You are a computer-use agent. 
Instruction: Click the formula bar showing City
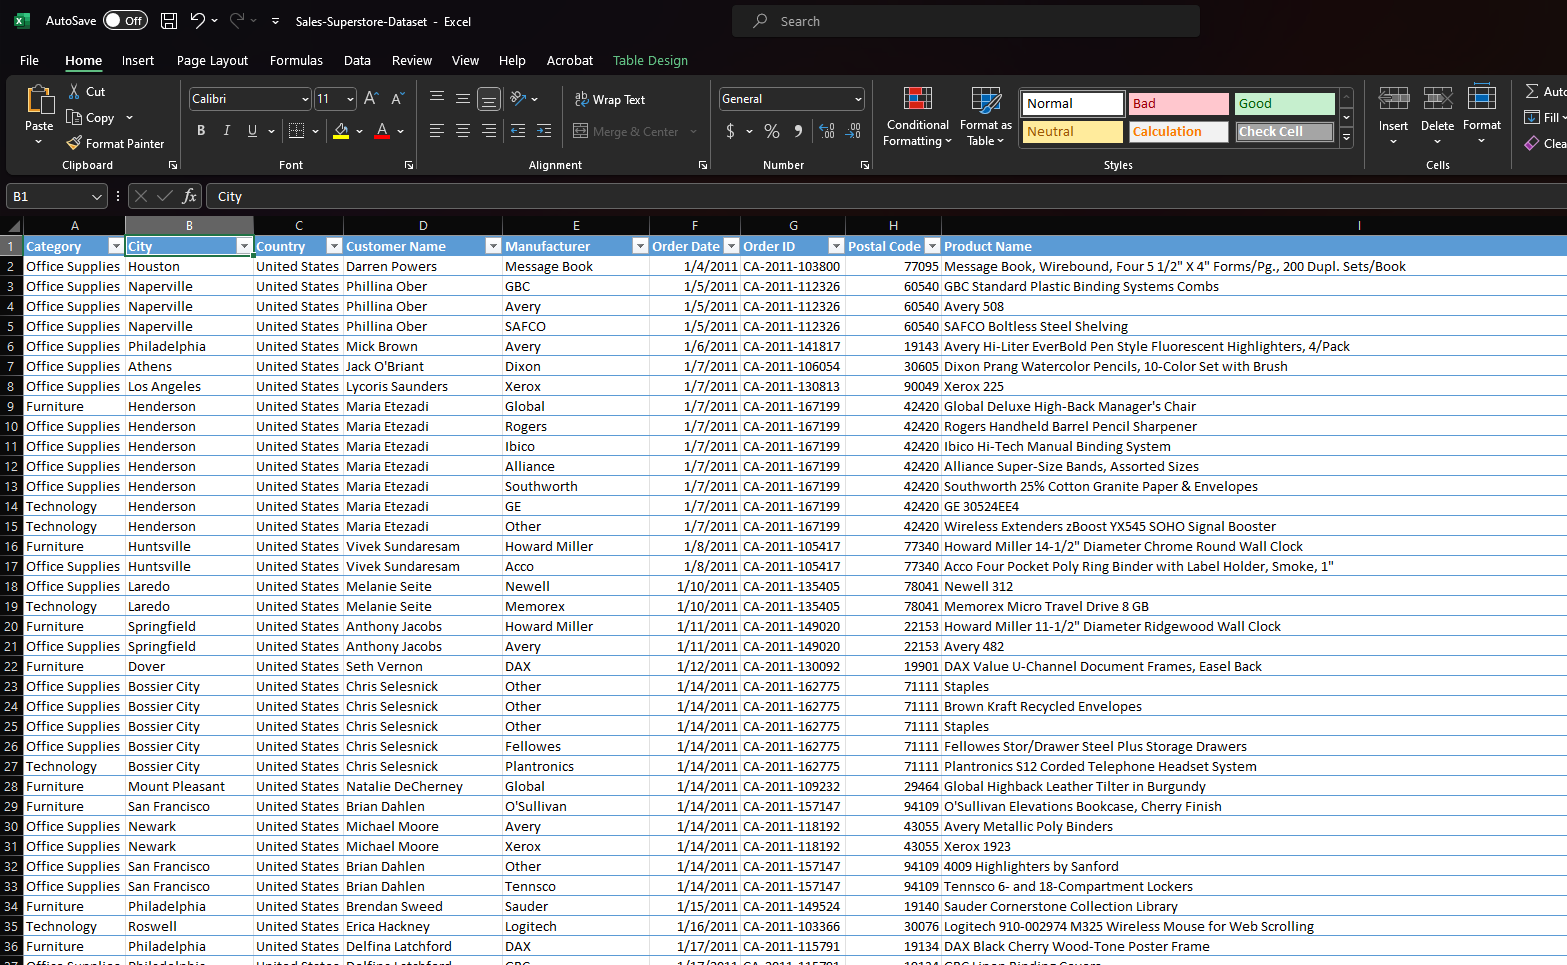[885, 196]
